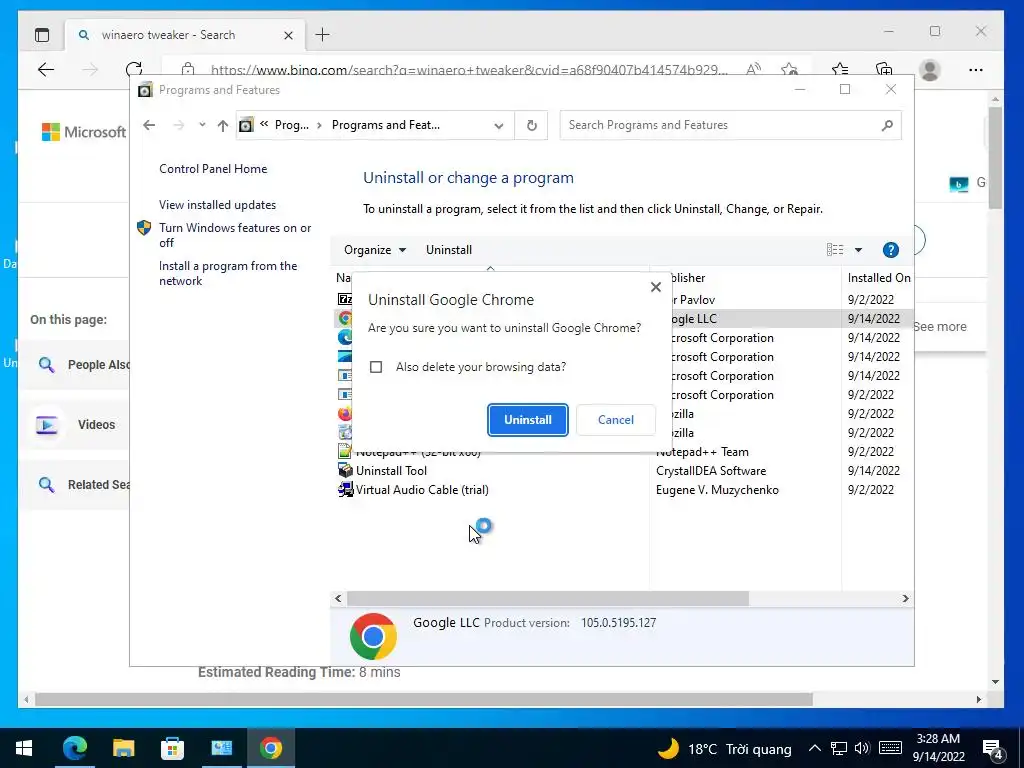Open Edge Favorites star-list icon

(840, 69)
